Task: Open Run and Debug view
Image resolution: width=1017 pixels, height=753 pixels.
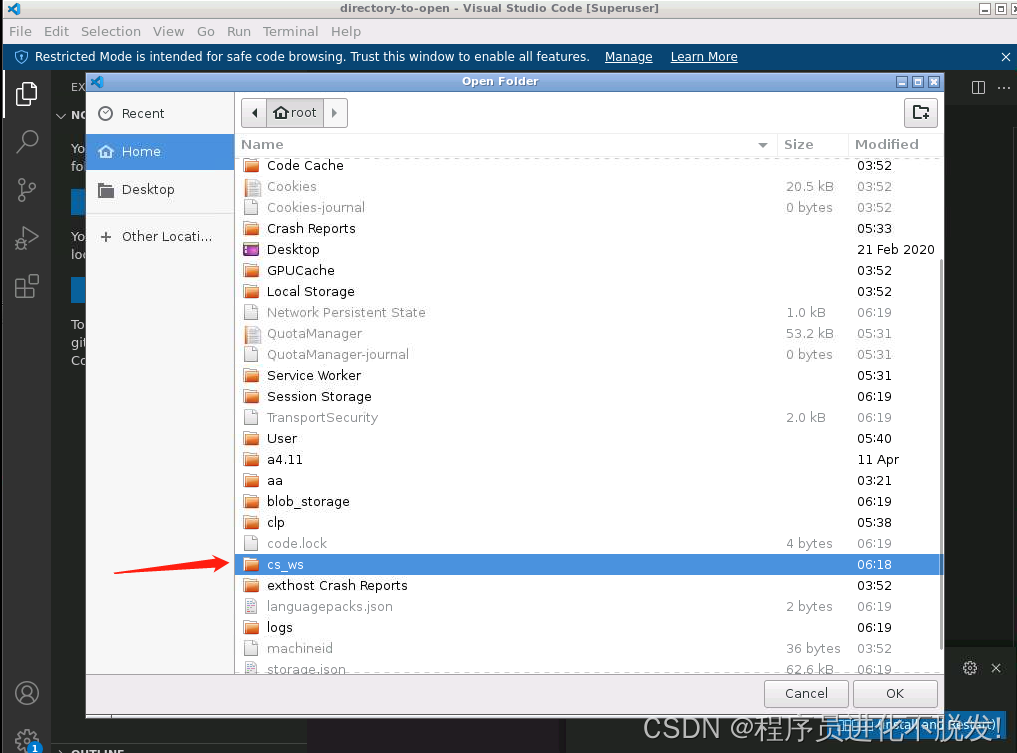Action: tap(27, 238)
